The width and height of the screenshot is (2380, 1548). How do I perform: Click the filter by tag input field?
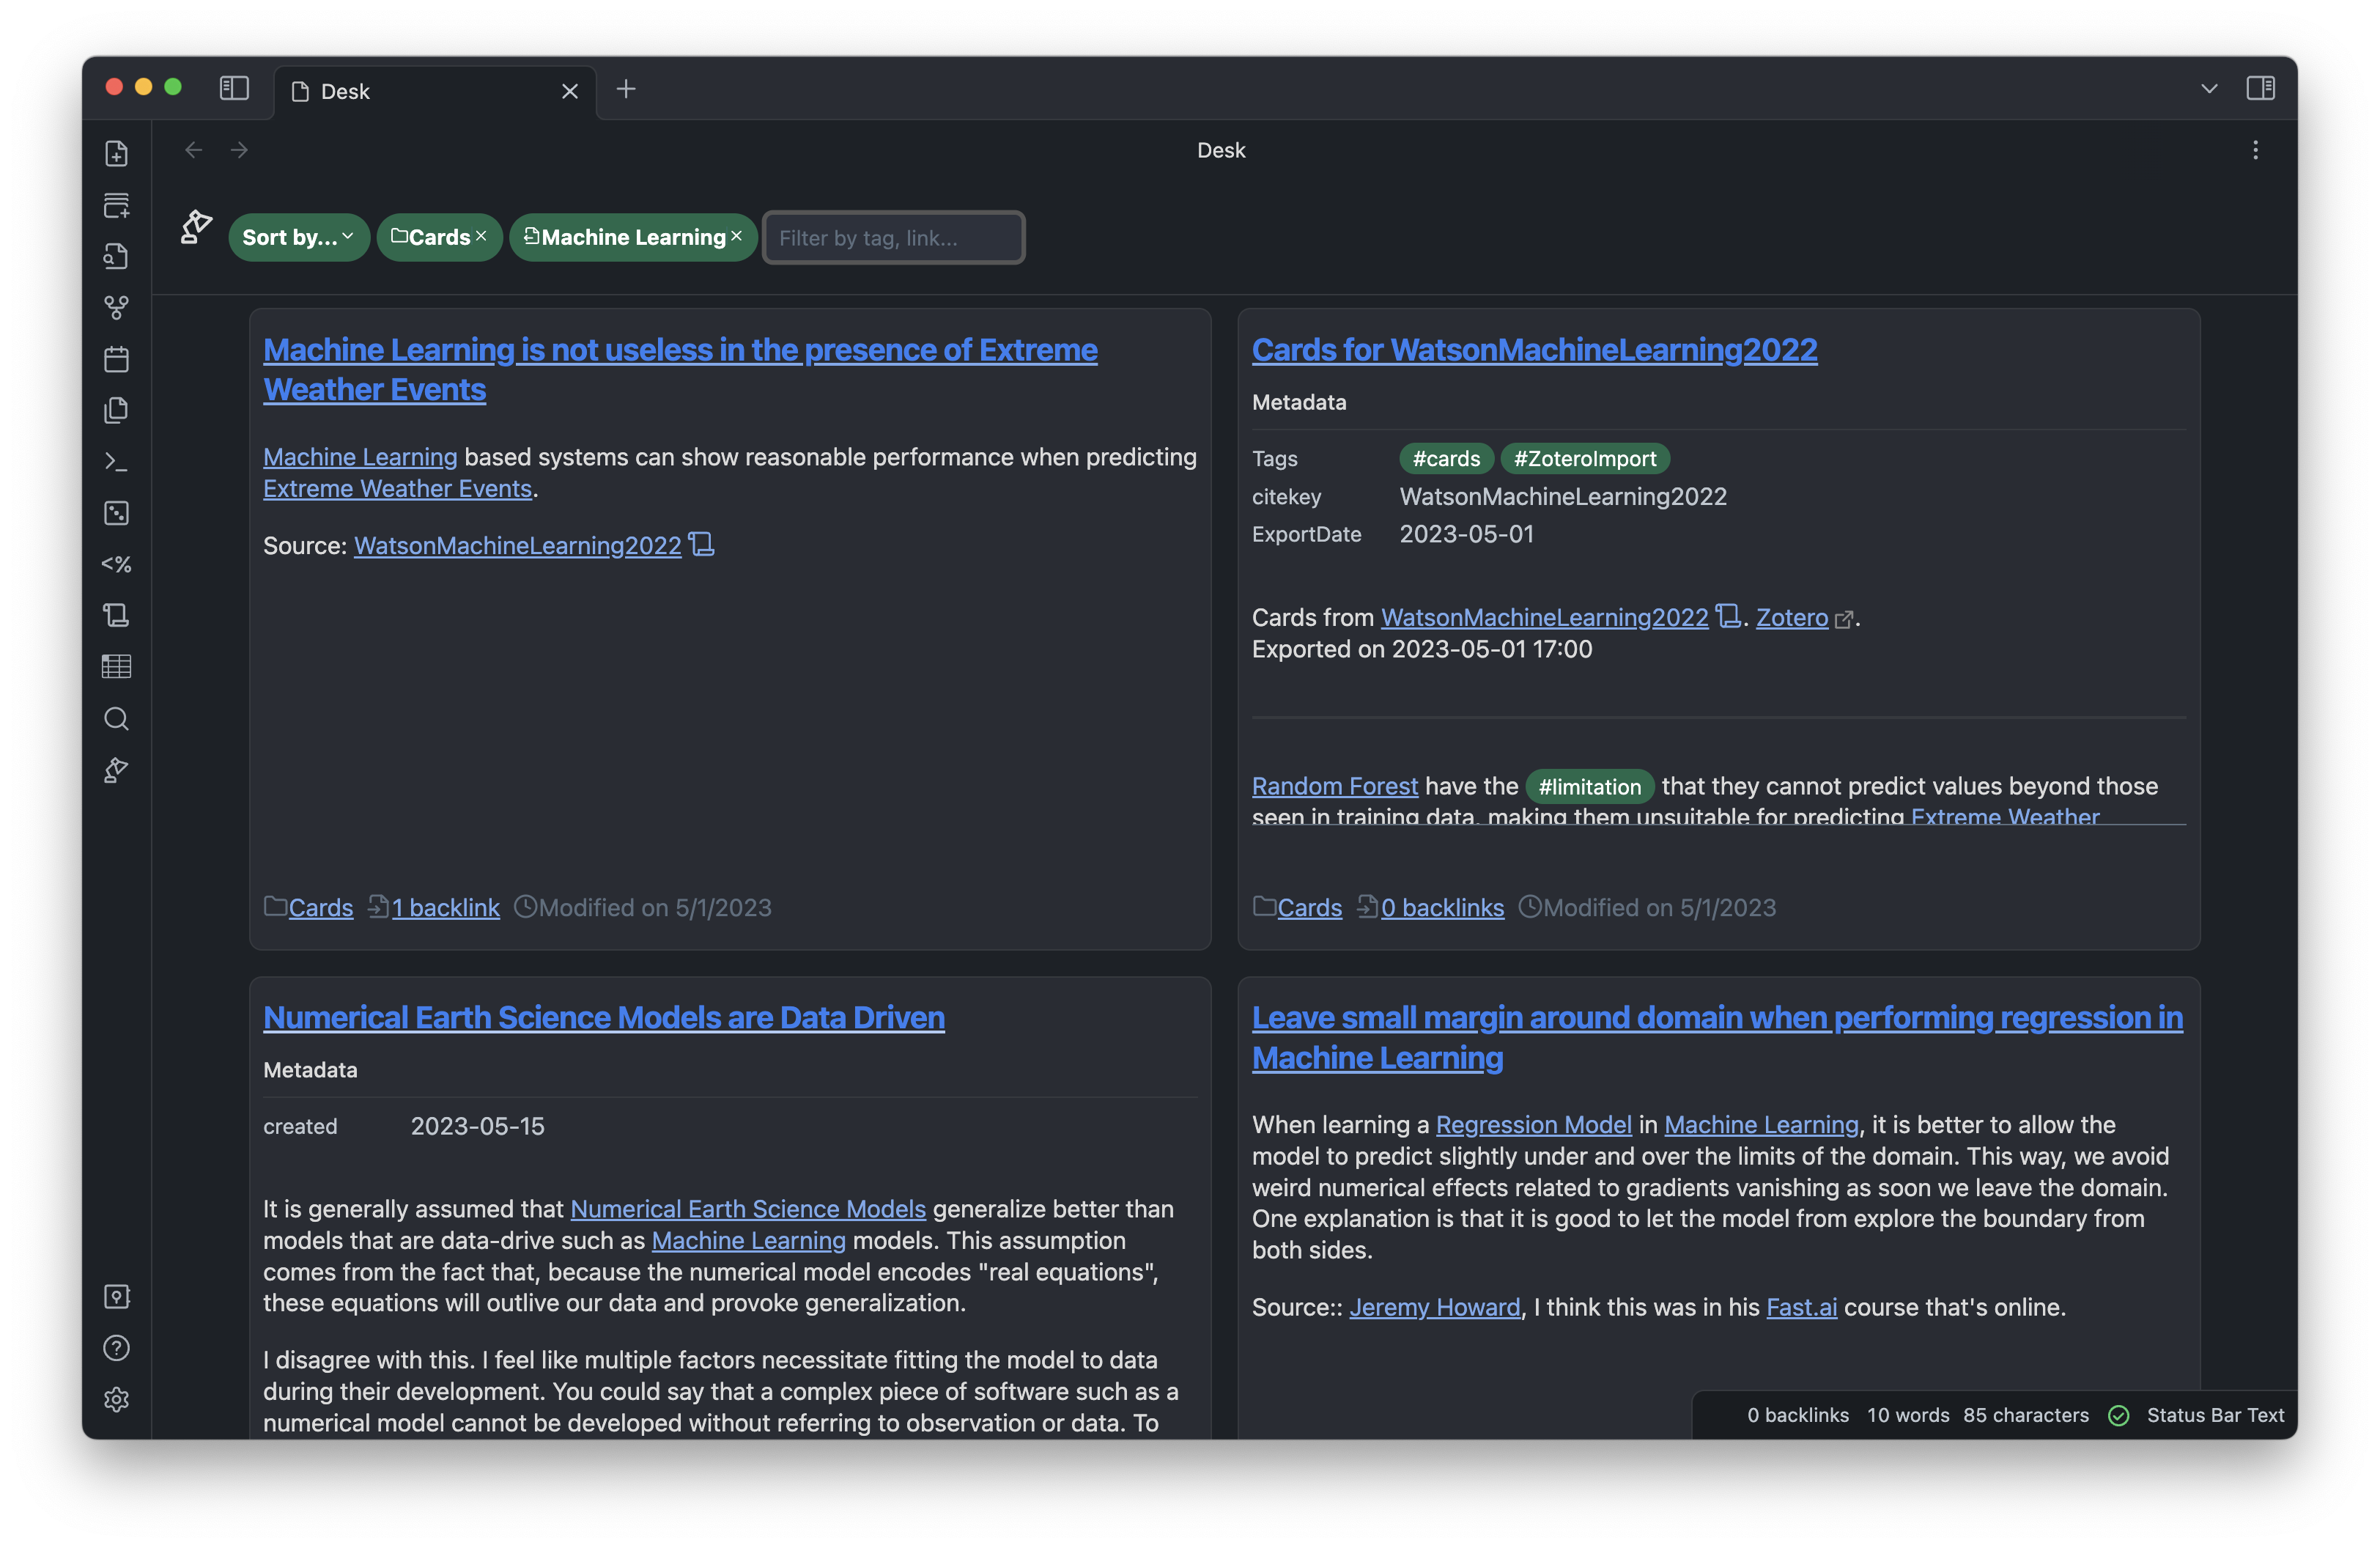(893, 237)
